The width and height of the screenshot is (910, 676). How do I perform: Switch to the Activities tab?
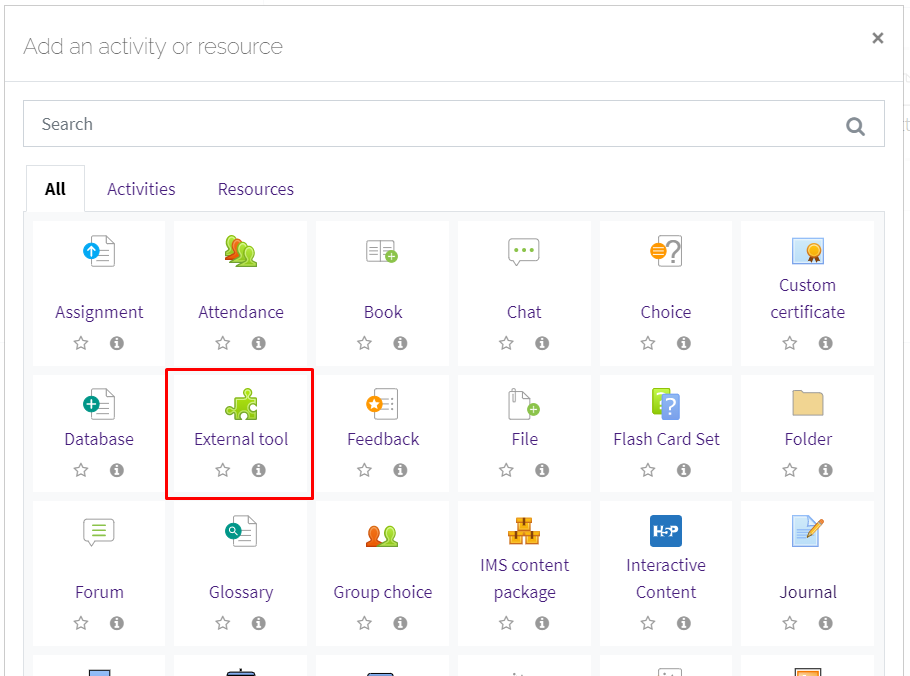(x=141, y=189)
